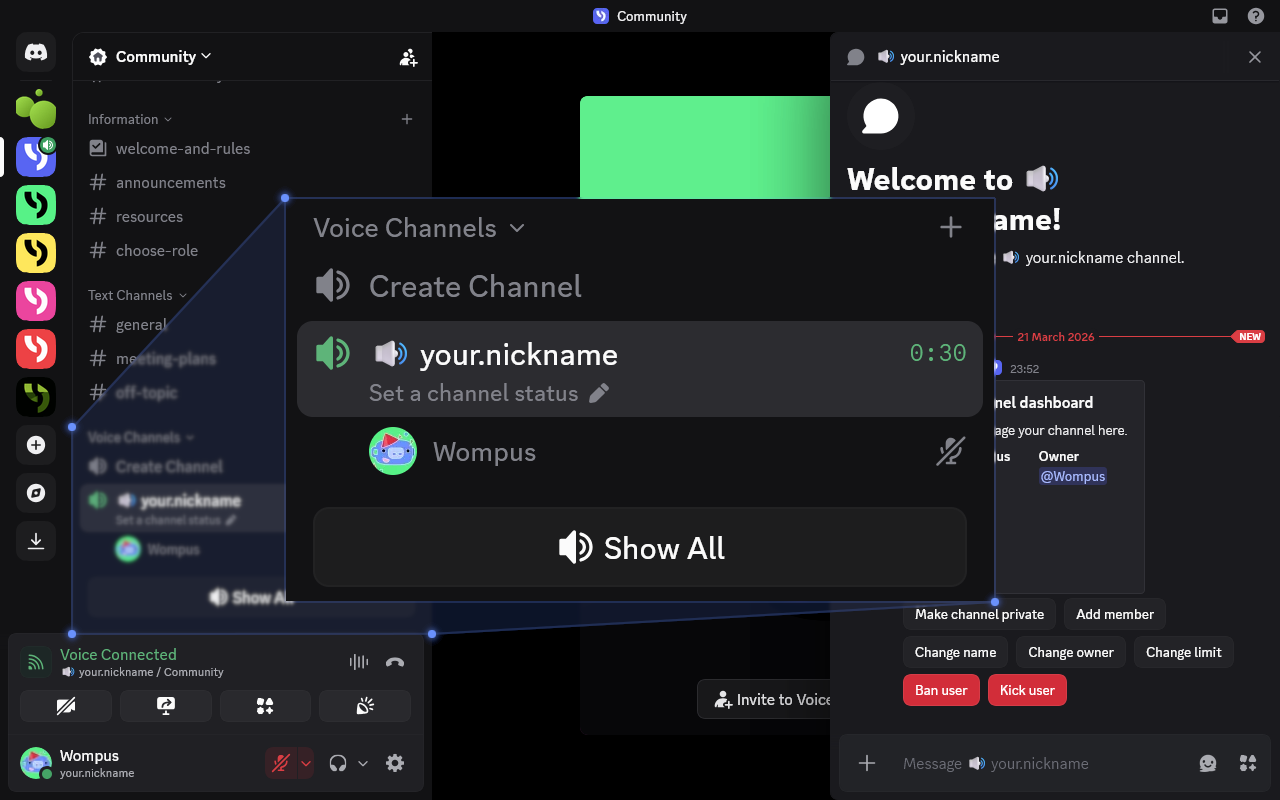Open the audio output device chevron
The image size is (1280, 800).
[364, 763]
